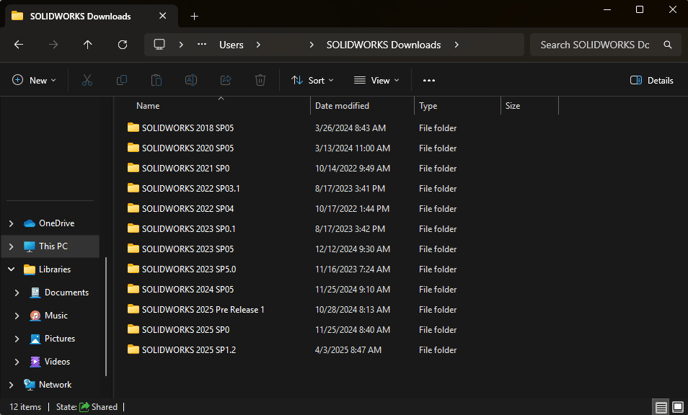This screenshot has height=415, width=688.
Task: Select OneDrive in navigation pane
Action: pos(57,223)
